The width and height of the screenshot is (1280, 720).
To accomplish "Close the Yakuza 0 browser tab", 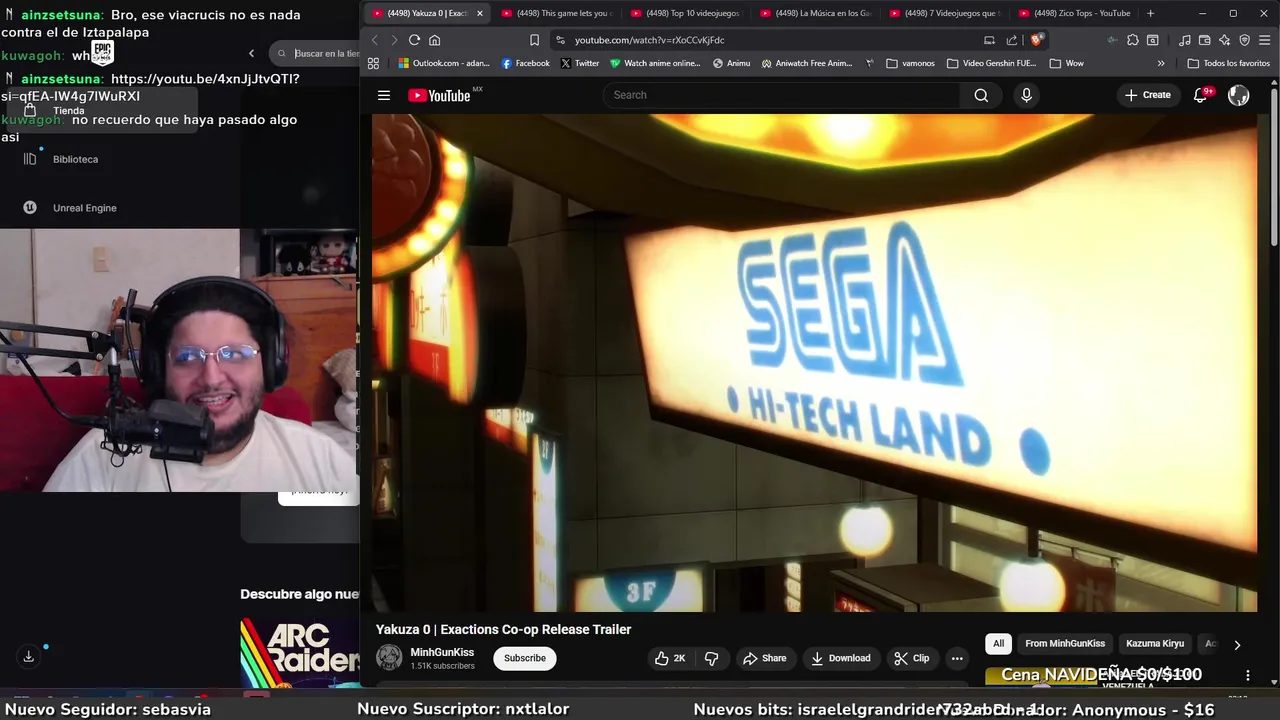I will coord(480,13).
